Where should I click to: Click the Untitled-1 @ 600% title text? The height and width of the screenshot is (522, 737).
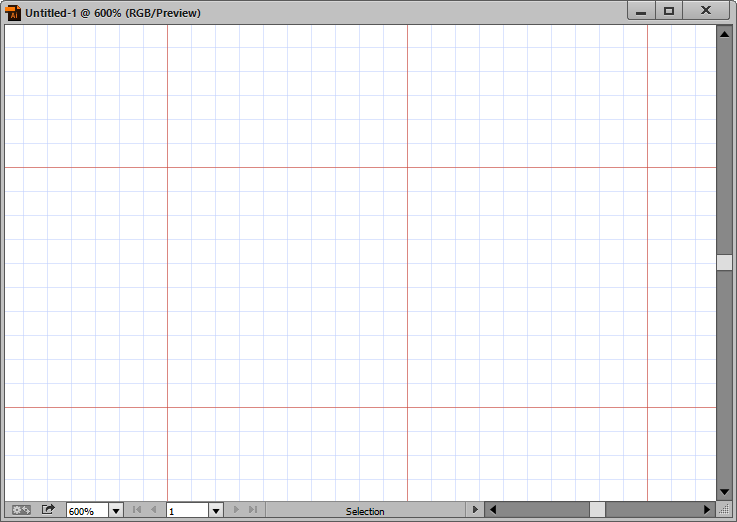[x=113, y=13]
